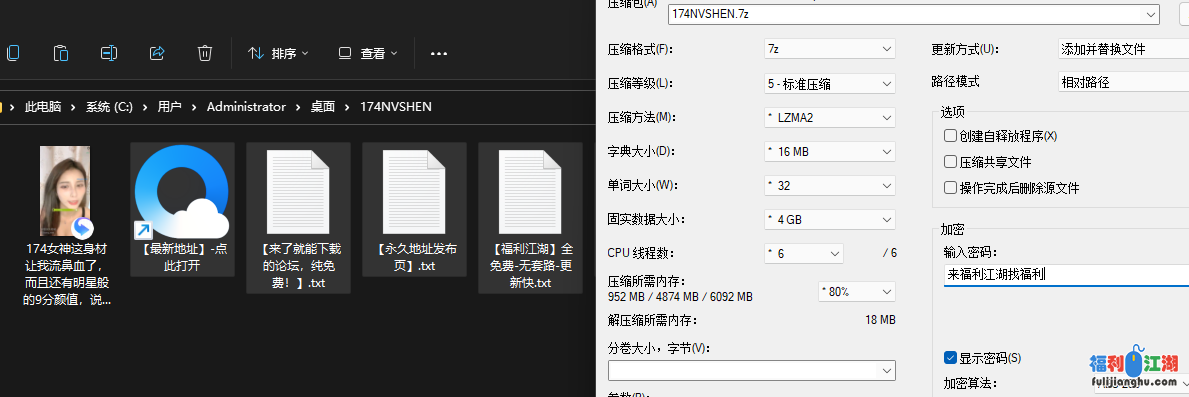The image size is (1189, 397).
Task: Click the delete trash icon
Action: 205,53
